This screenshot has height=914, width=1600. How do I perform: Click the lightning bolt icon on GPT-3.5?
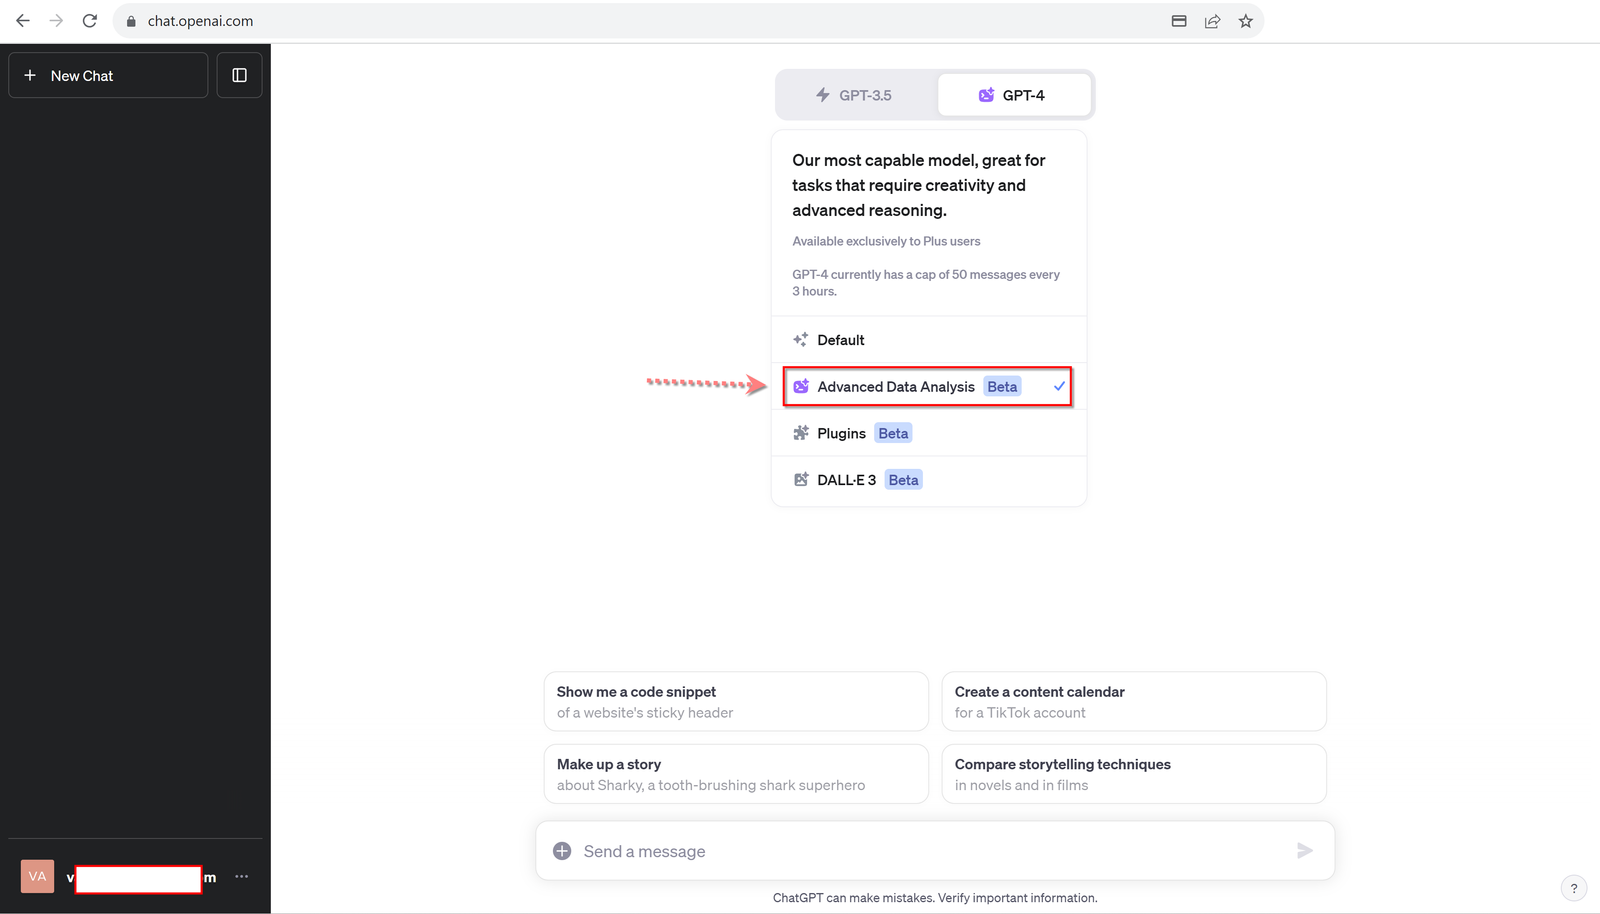(x=823, y=95)
